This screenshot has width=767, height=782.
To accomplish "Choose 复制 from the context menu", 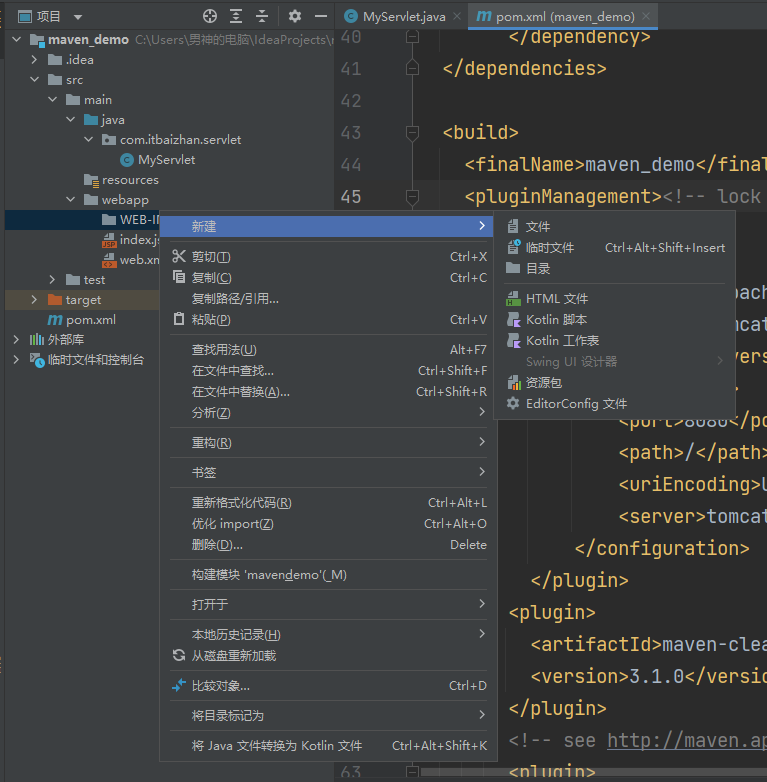I will 328,278.
